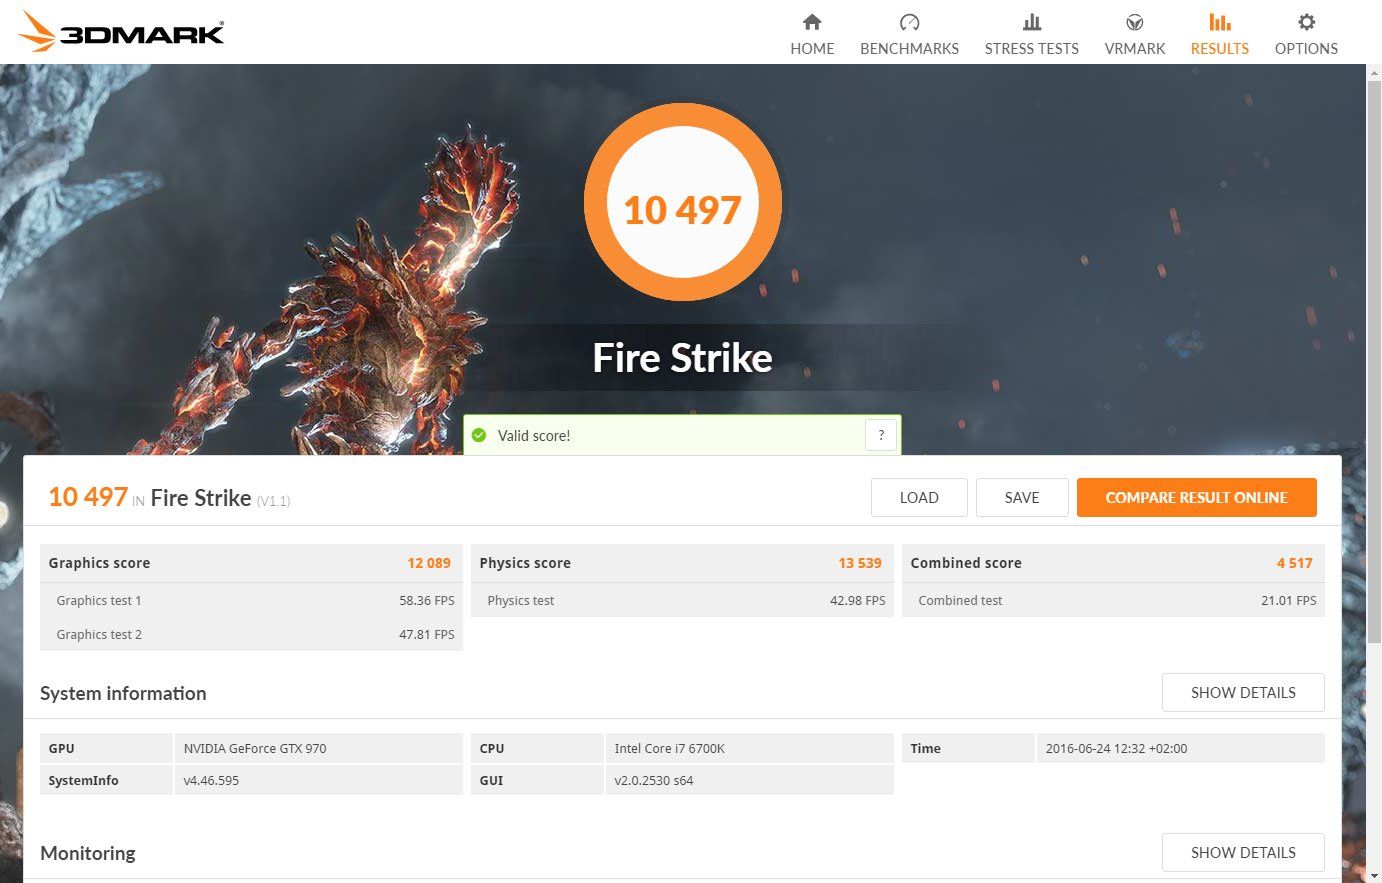This screenshot has width=1382, height=883.
Task: Click the timestamp 2016-06-24 12:32 +02:00
Action: pos(1116,748)
